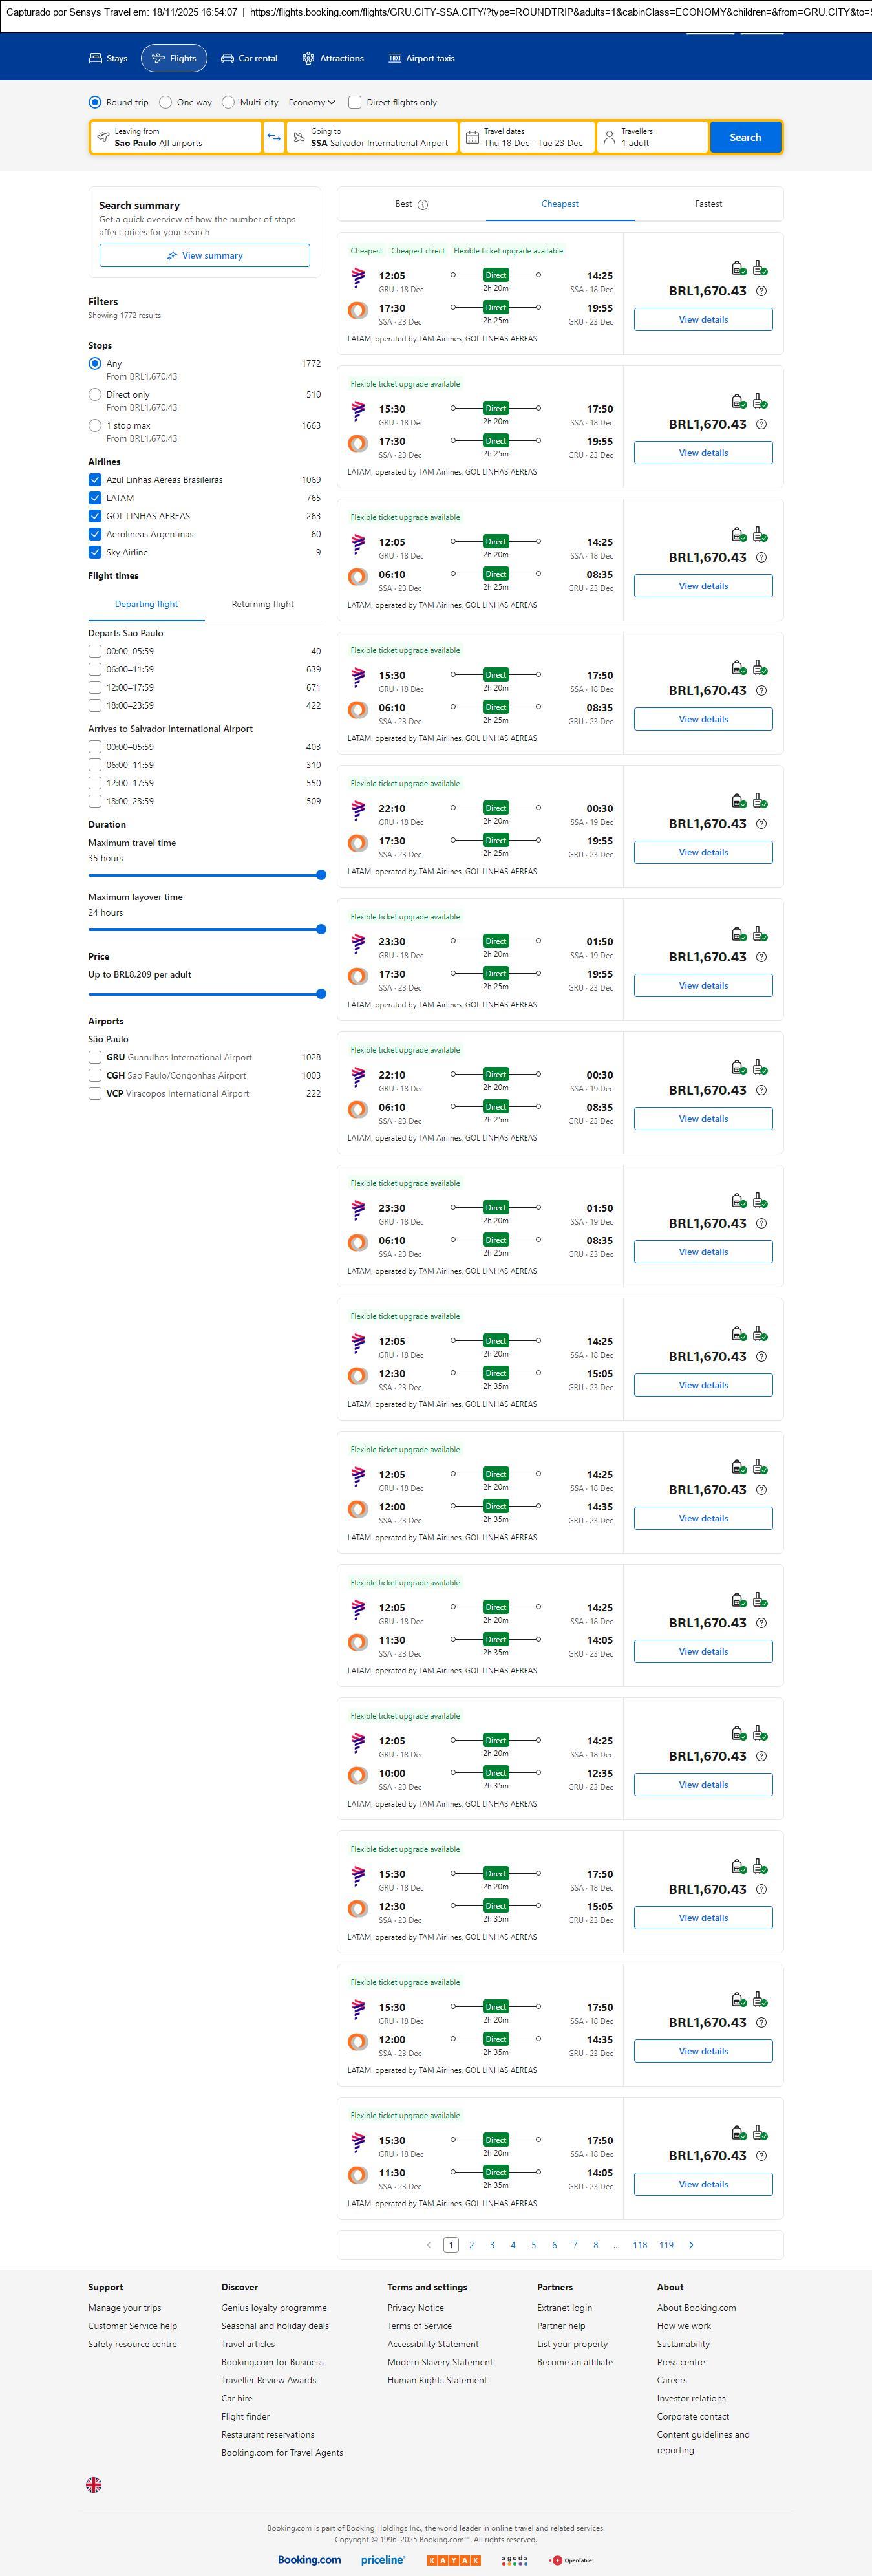
Task: Click the calendar icon in Travel dates
Action: click(471, 137)
